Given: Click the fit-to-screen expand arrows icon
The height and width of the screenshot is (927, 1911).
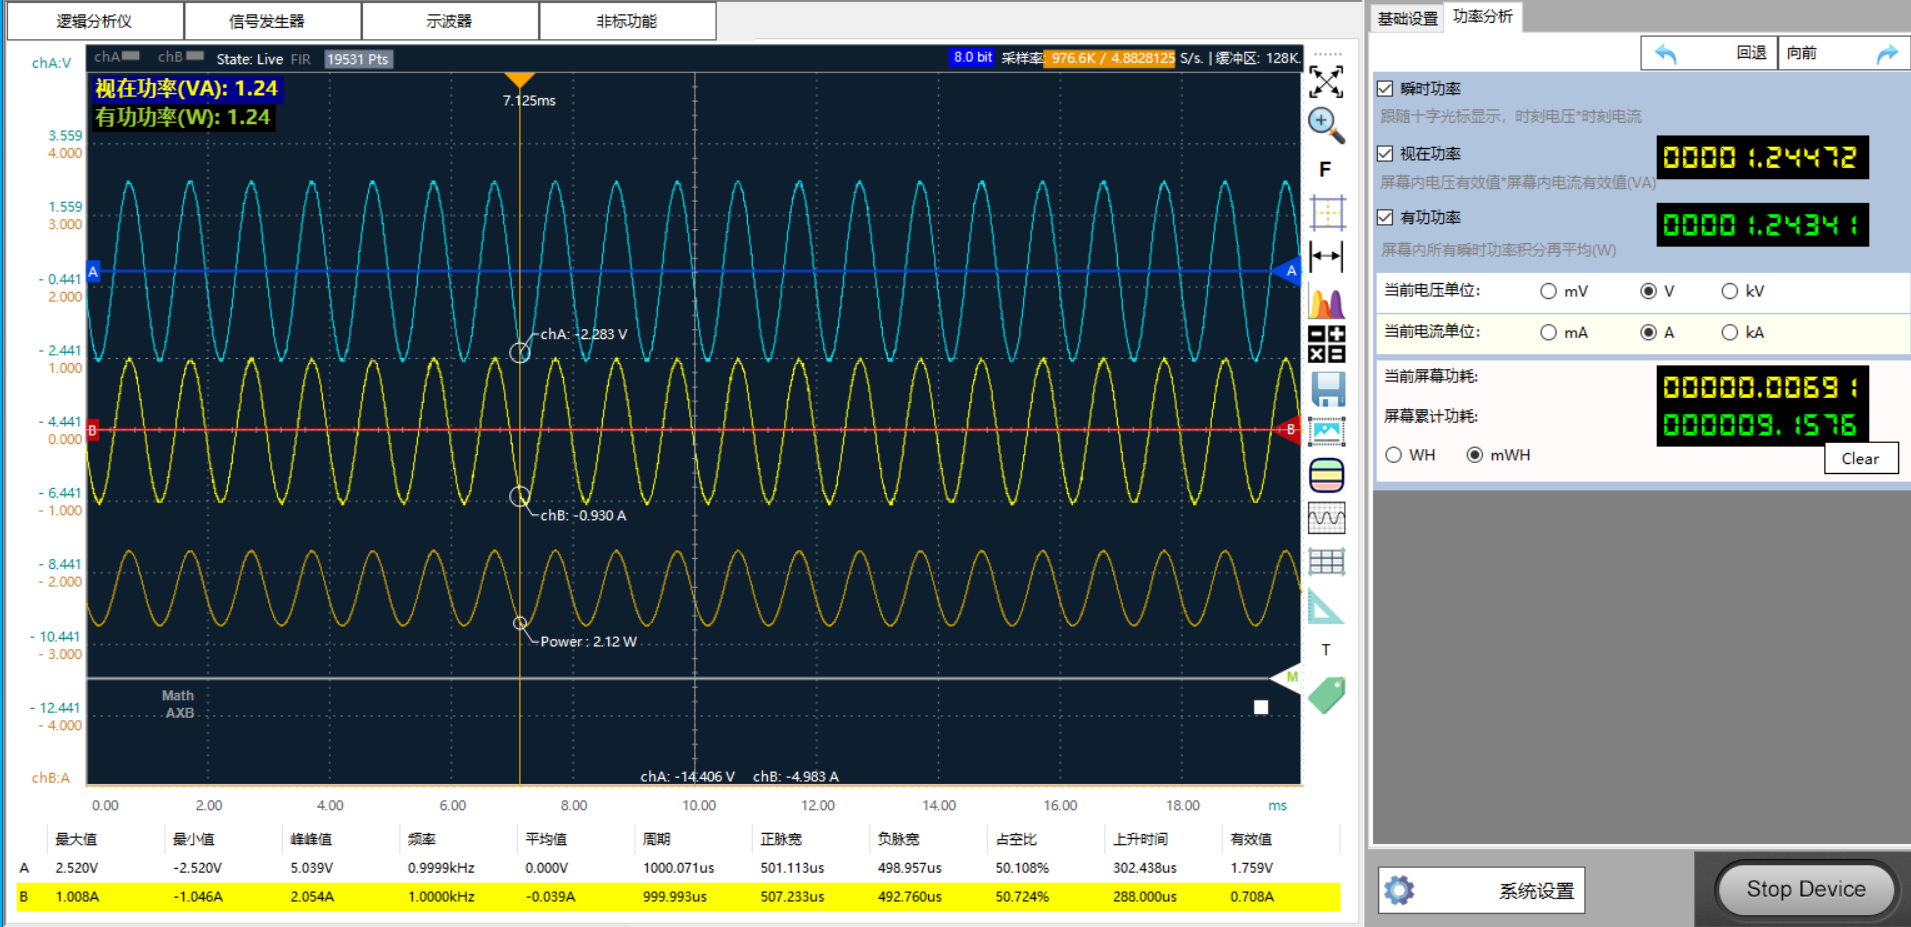Looking at the screenshot, I should click(x=1326, y=82).
